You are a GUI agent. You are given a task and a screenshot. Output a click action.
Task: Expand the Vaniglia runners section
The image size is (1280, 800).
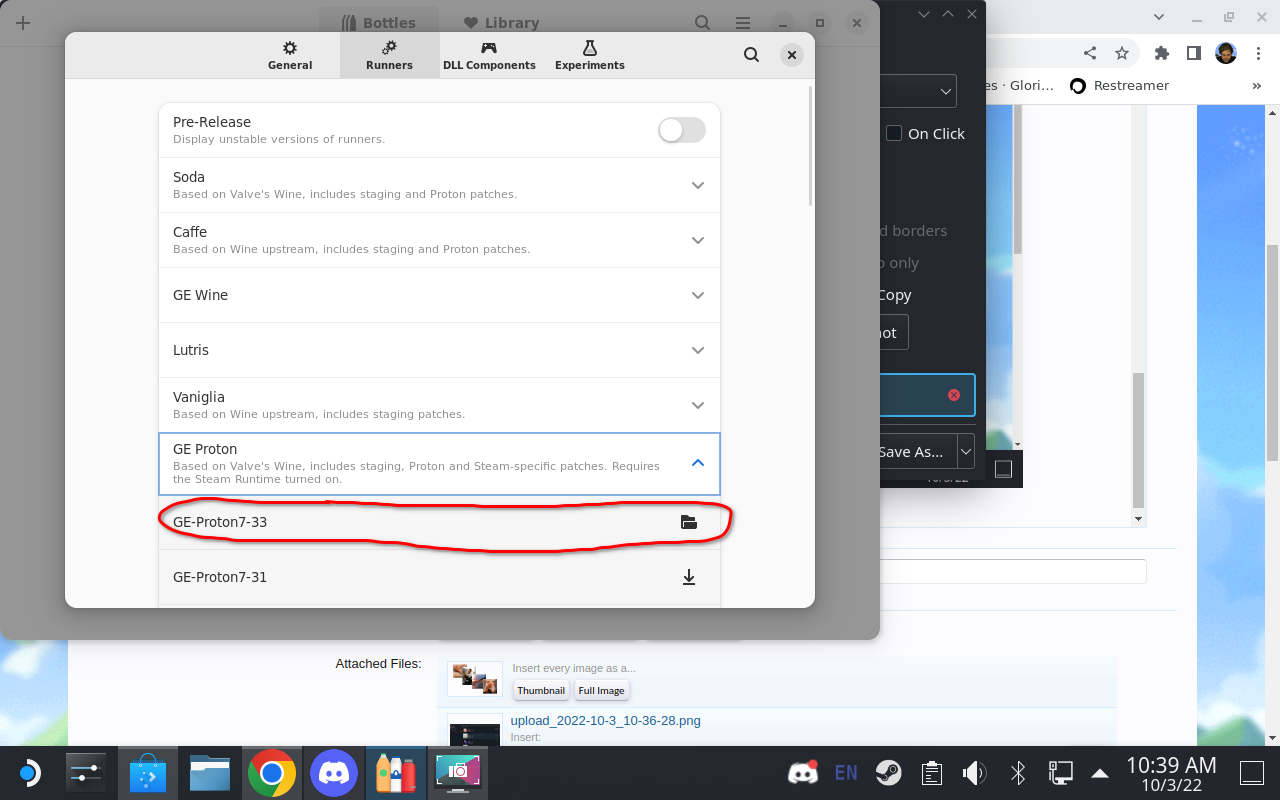698,405
